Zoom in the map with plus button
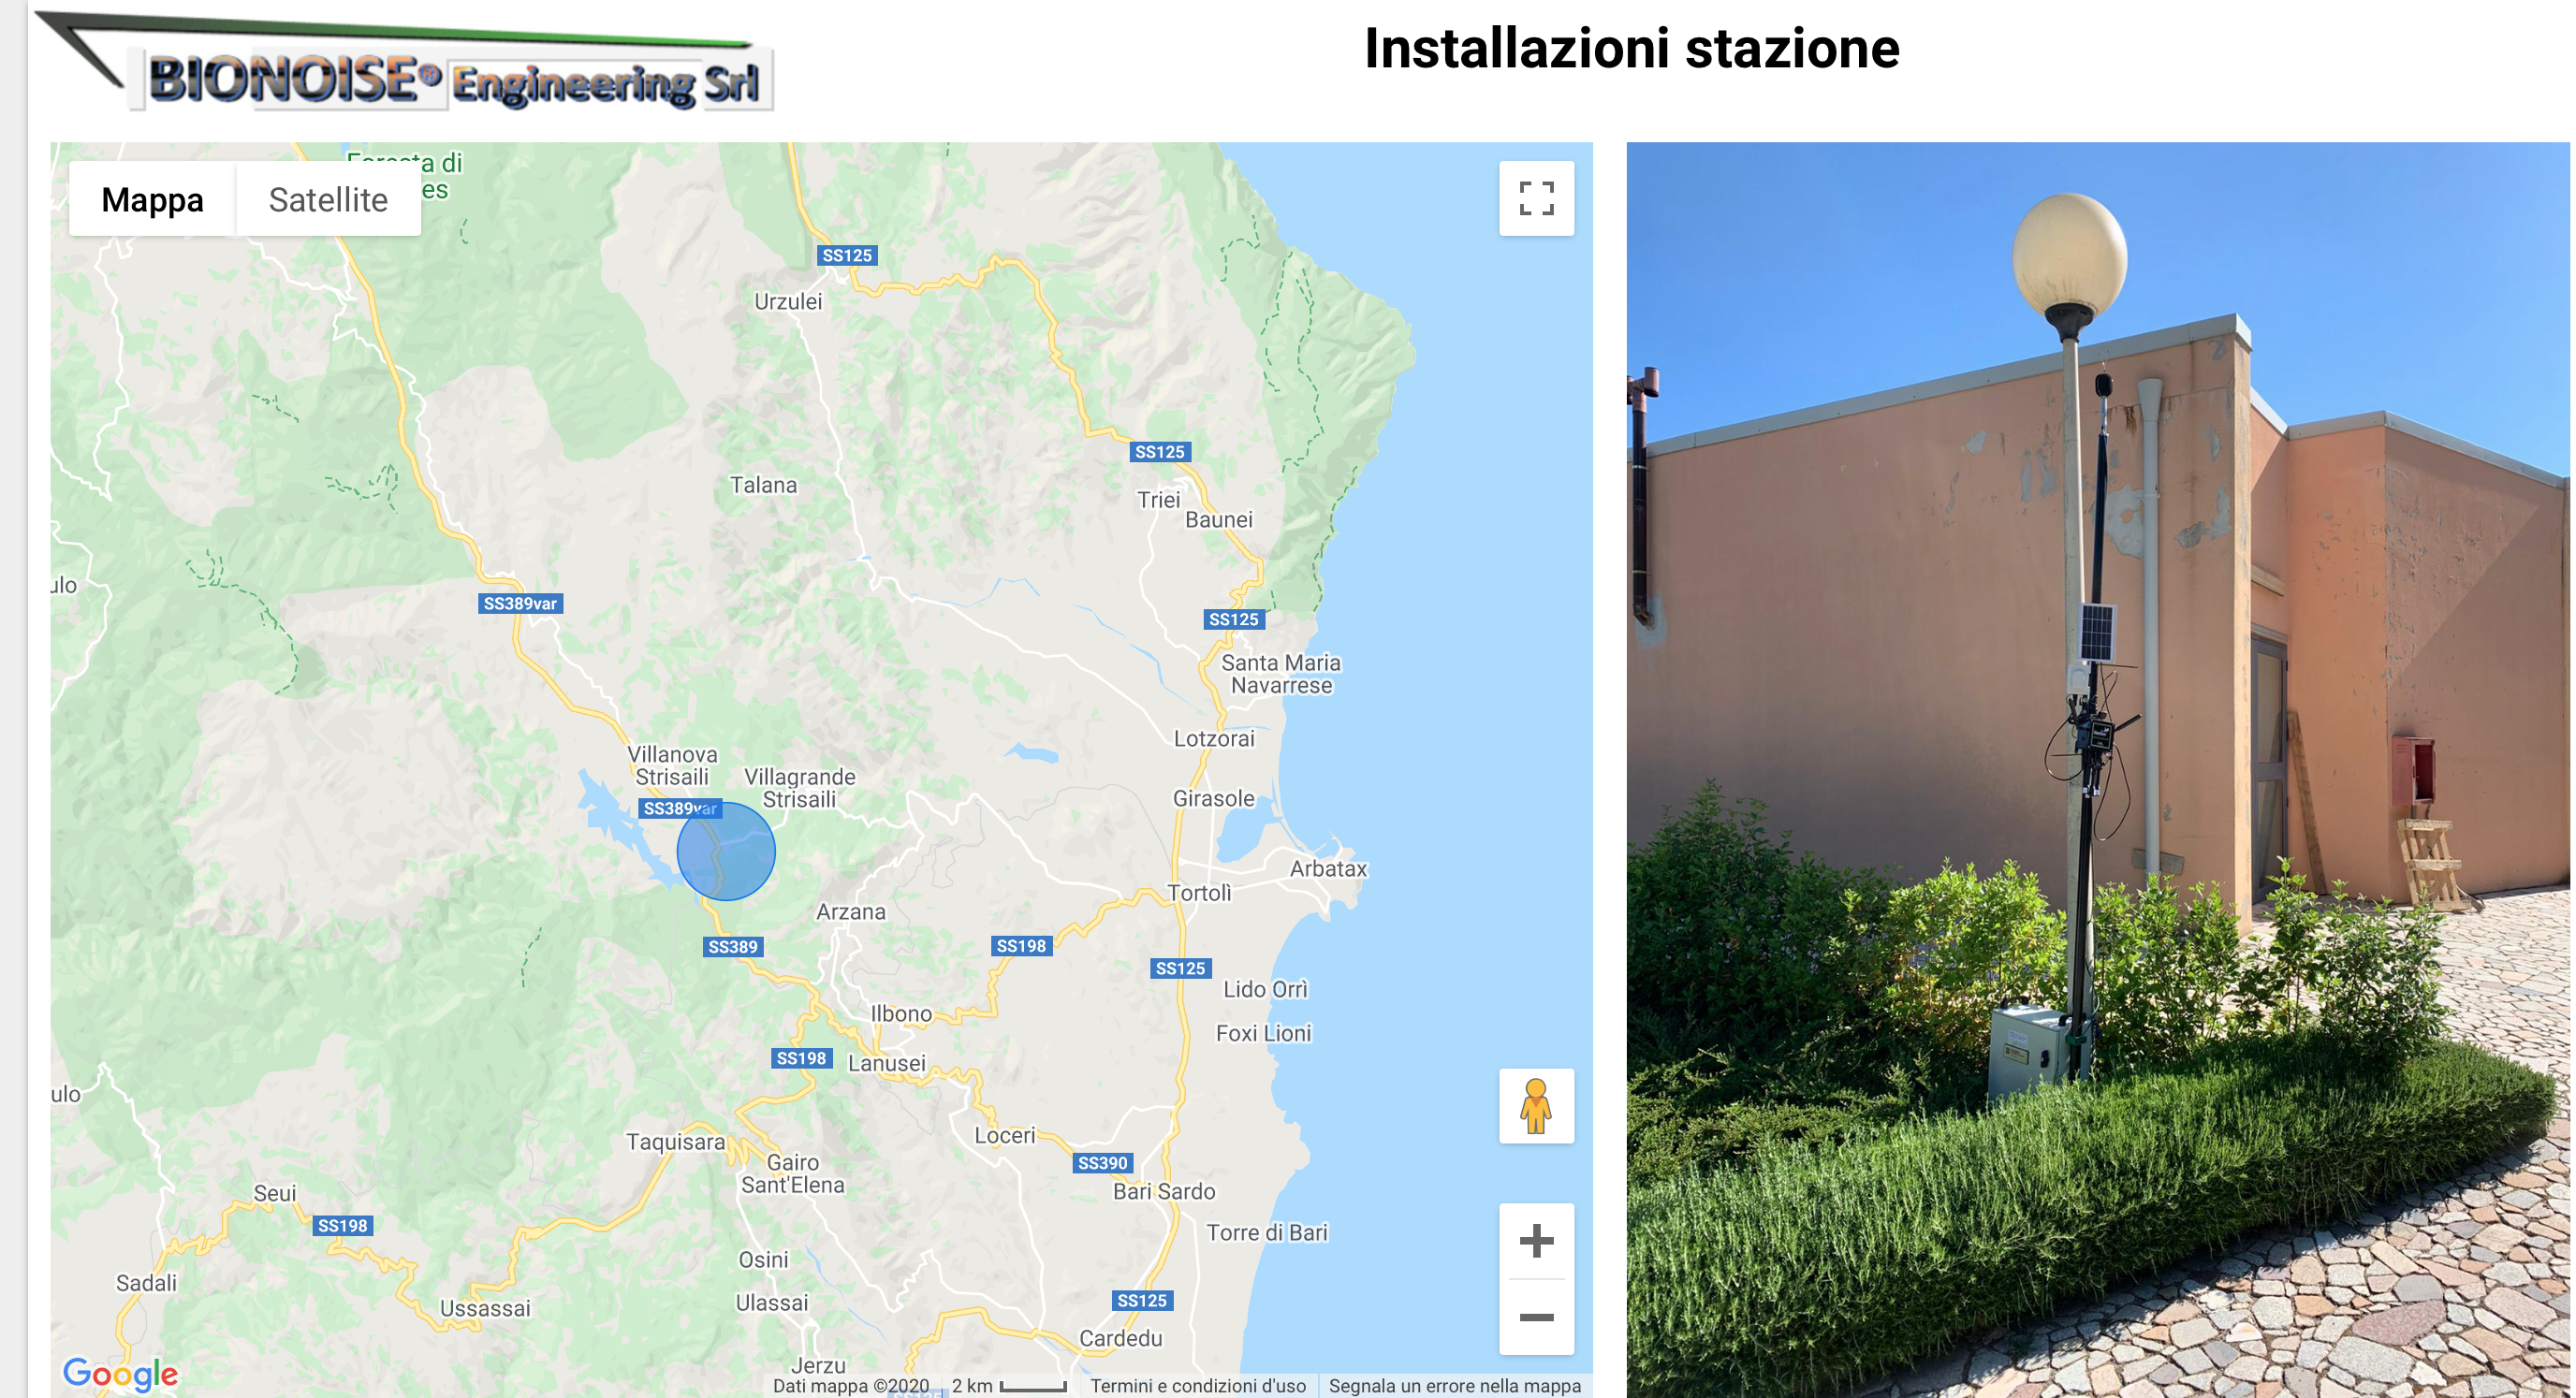The image size is (2576, 1398). [1537, 1241]
